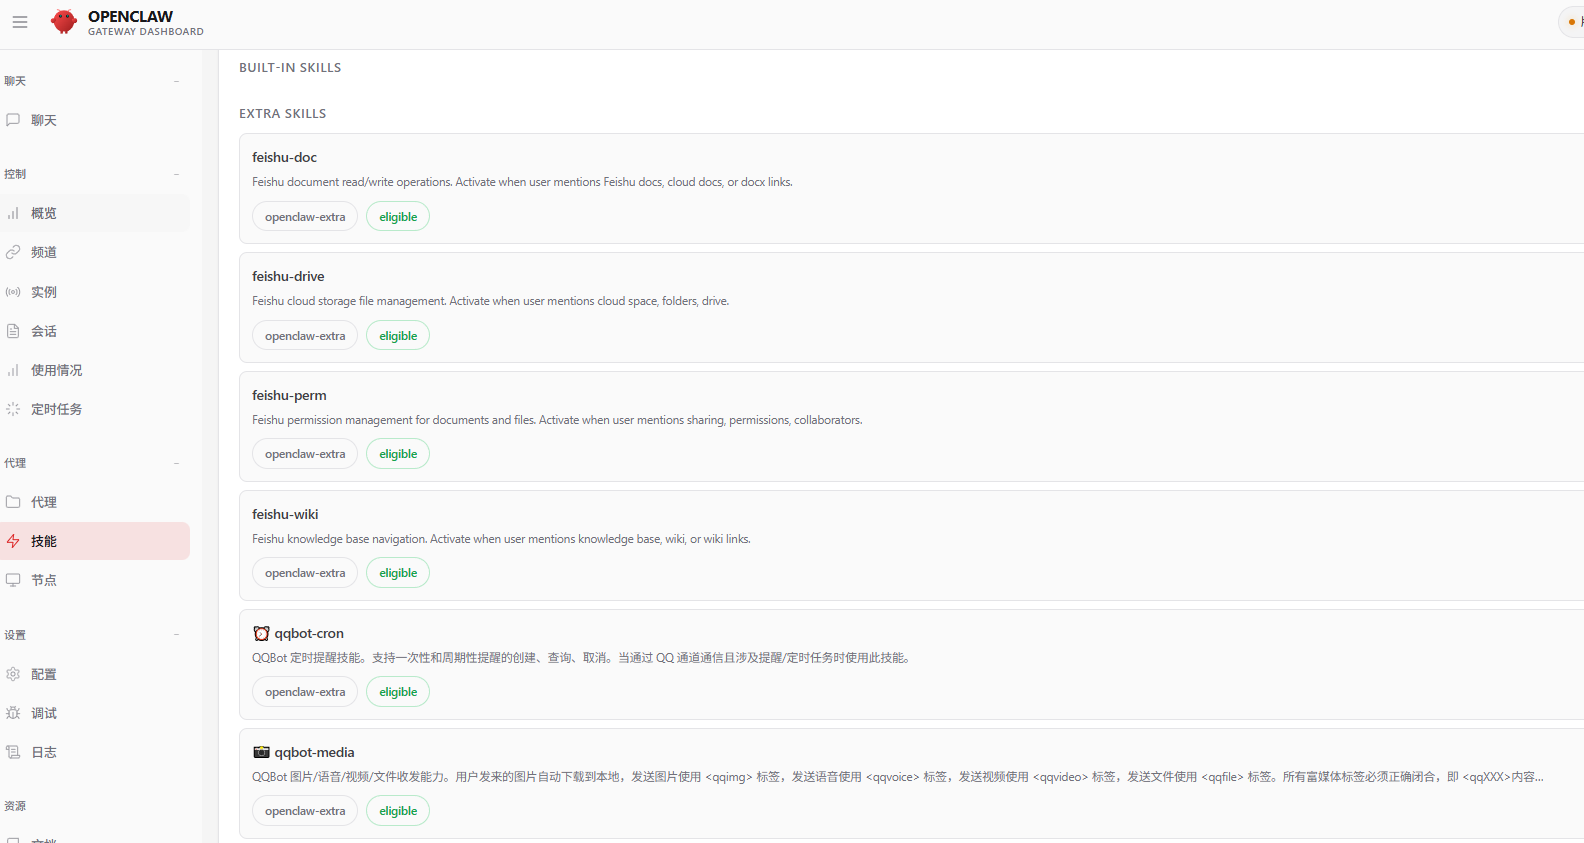Click eligible badge on feishu-doc
Image resolution: width=1584 pixels, height=843 pixels.
click(398, 217)
